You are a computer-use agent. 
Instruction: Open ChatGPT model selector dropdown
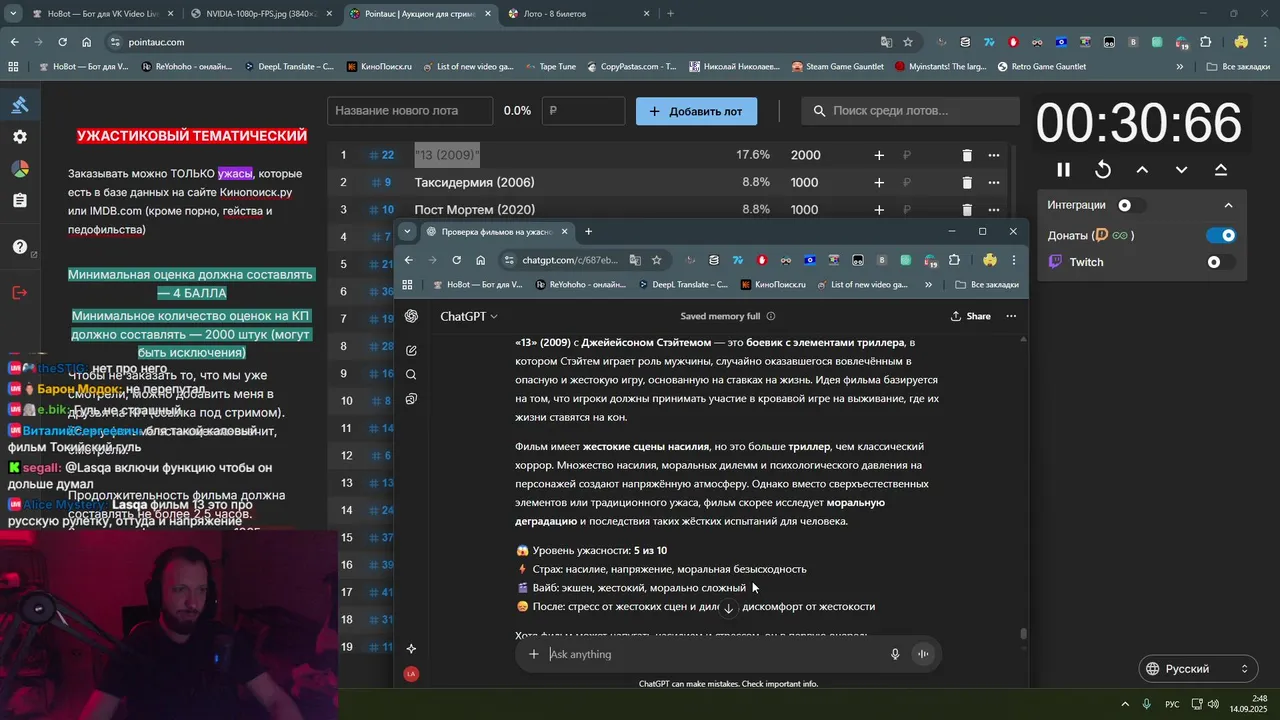tap(469, 316)
